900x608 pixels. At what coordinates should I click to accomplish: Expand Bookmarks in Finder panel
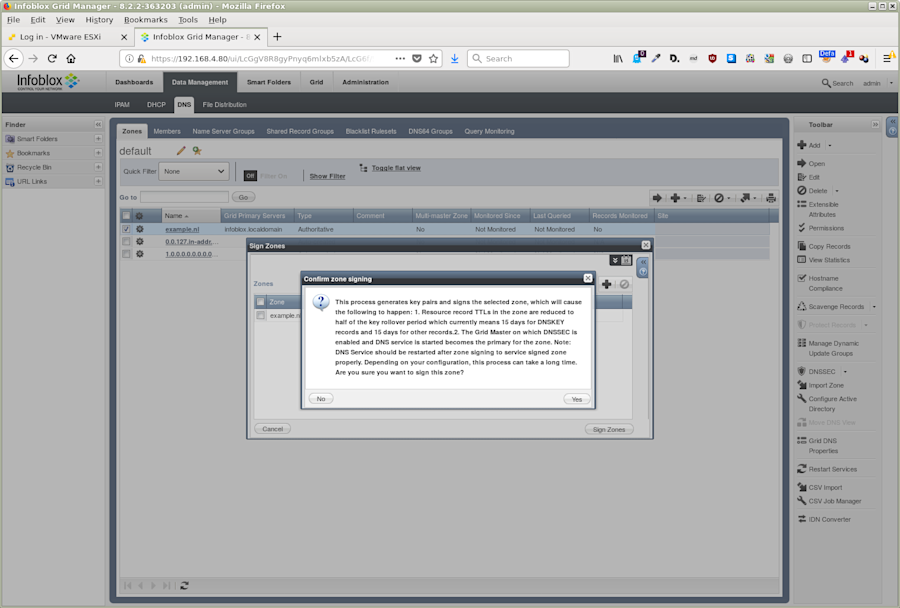(x=98, y=153)
